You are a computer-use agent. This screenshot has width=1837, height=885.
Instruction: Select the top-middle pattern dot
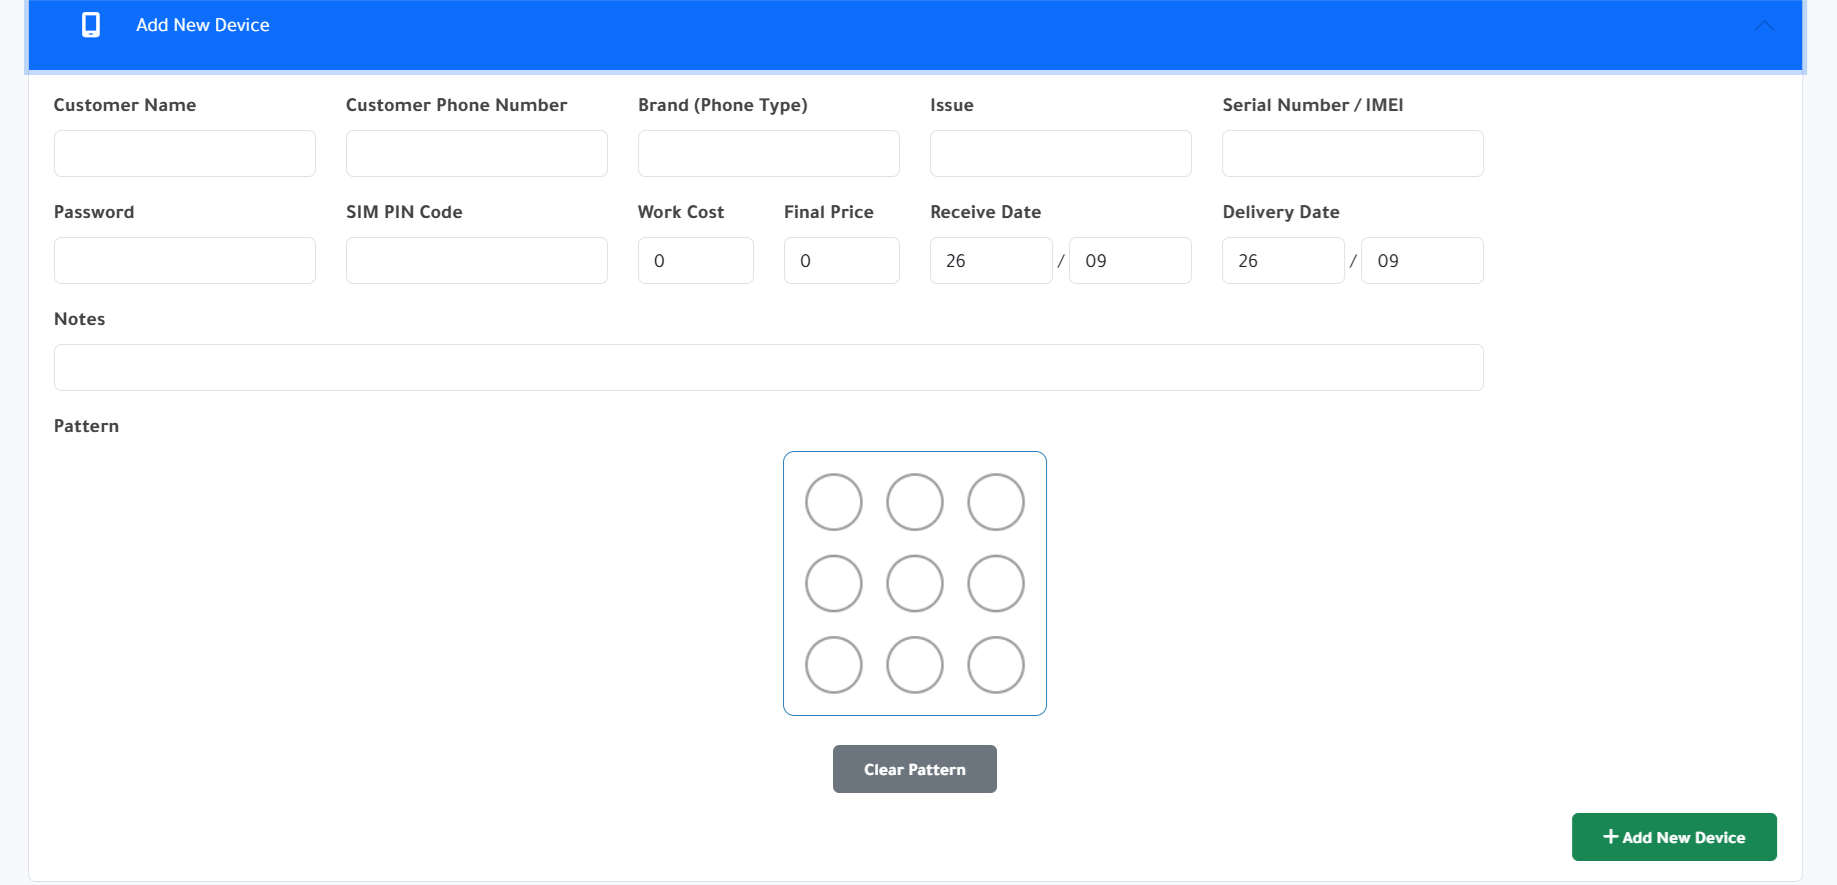click(x=914, y=502)
